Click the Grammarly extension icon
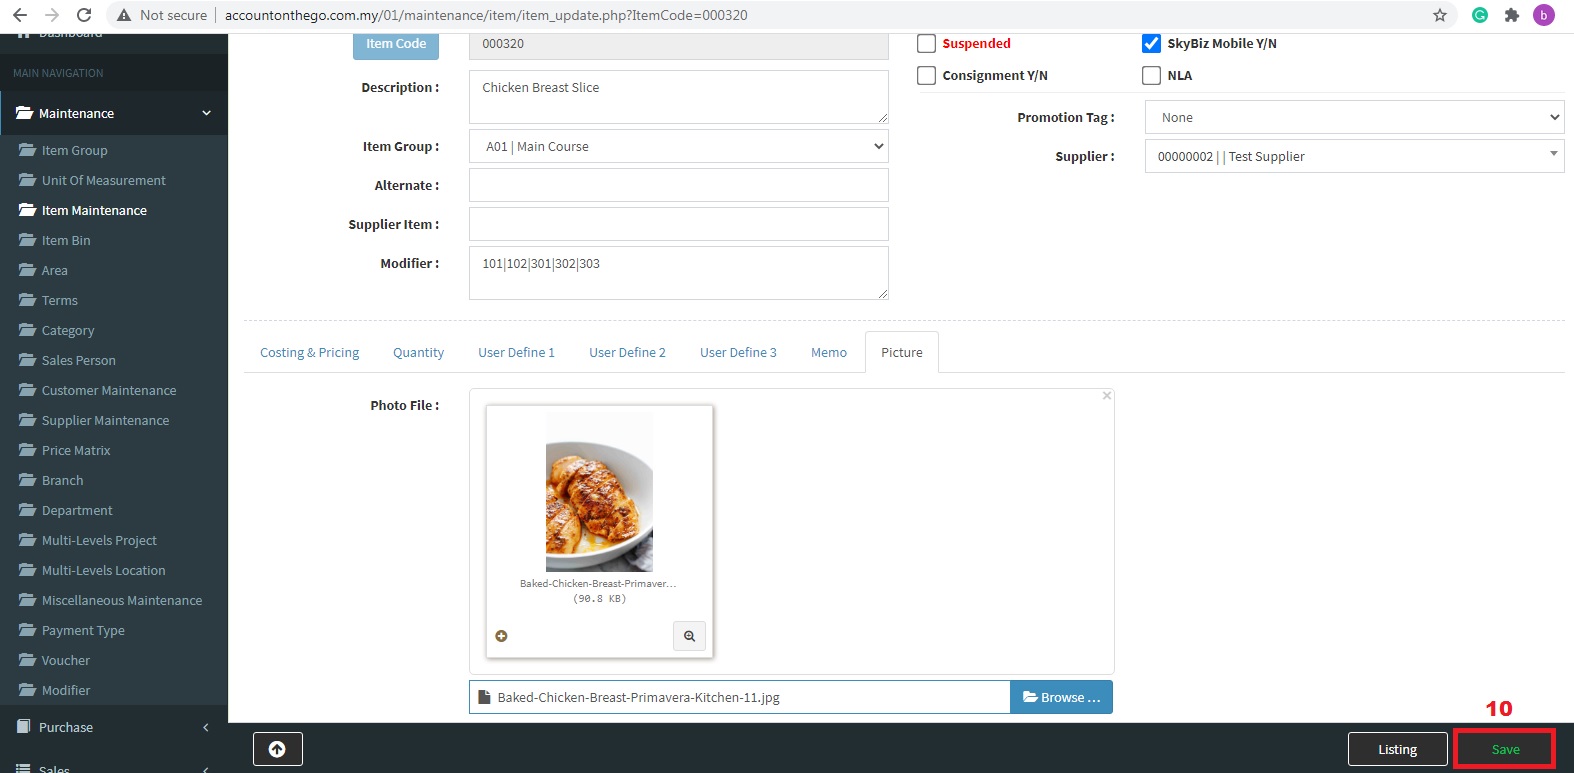1574x773 pixels. [1480, 15]
